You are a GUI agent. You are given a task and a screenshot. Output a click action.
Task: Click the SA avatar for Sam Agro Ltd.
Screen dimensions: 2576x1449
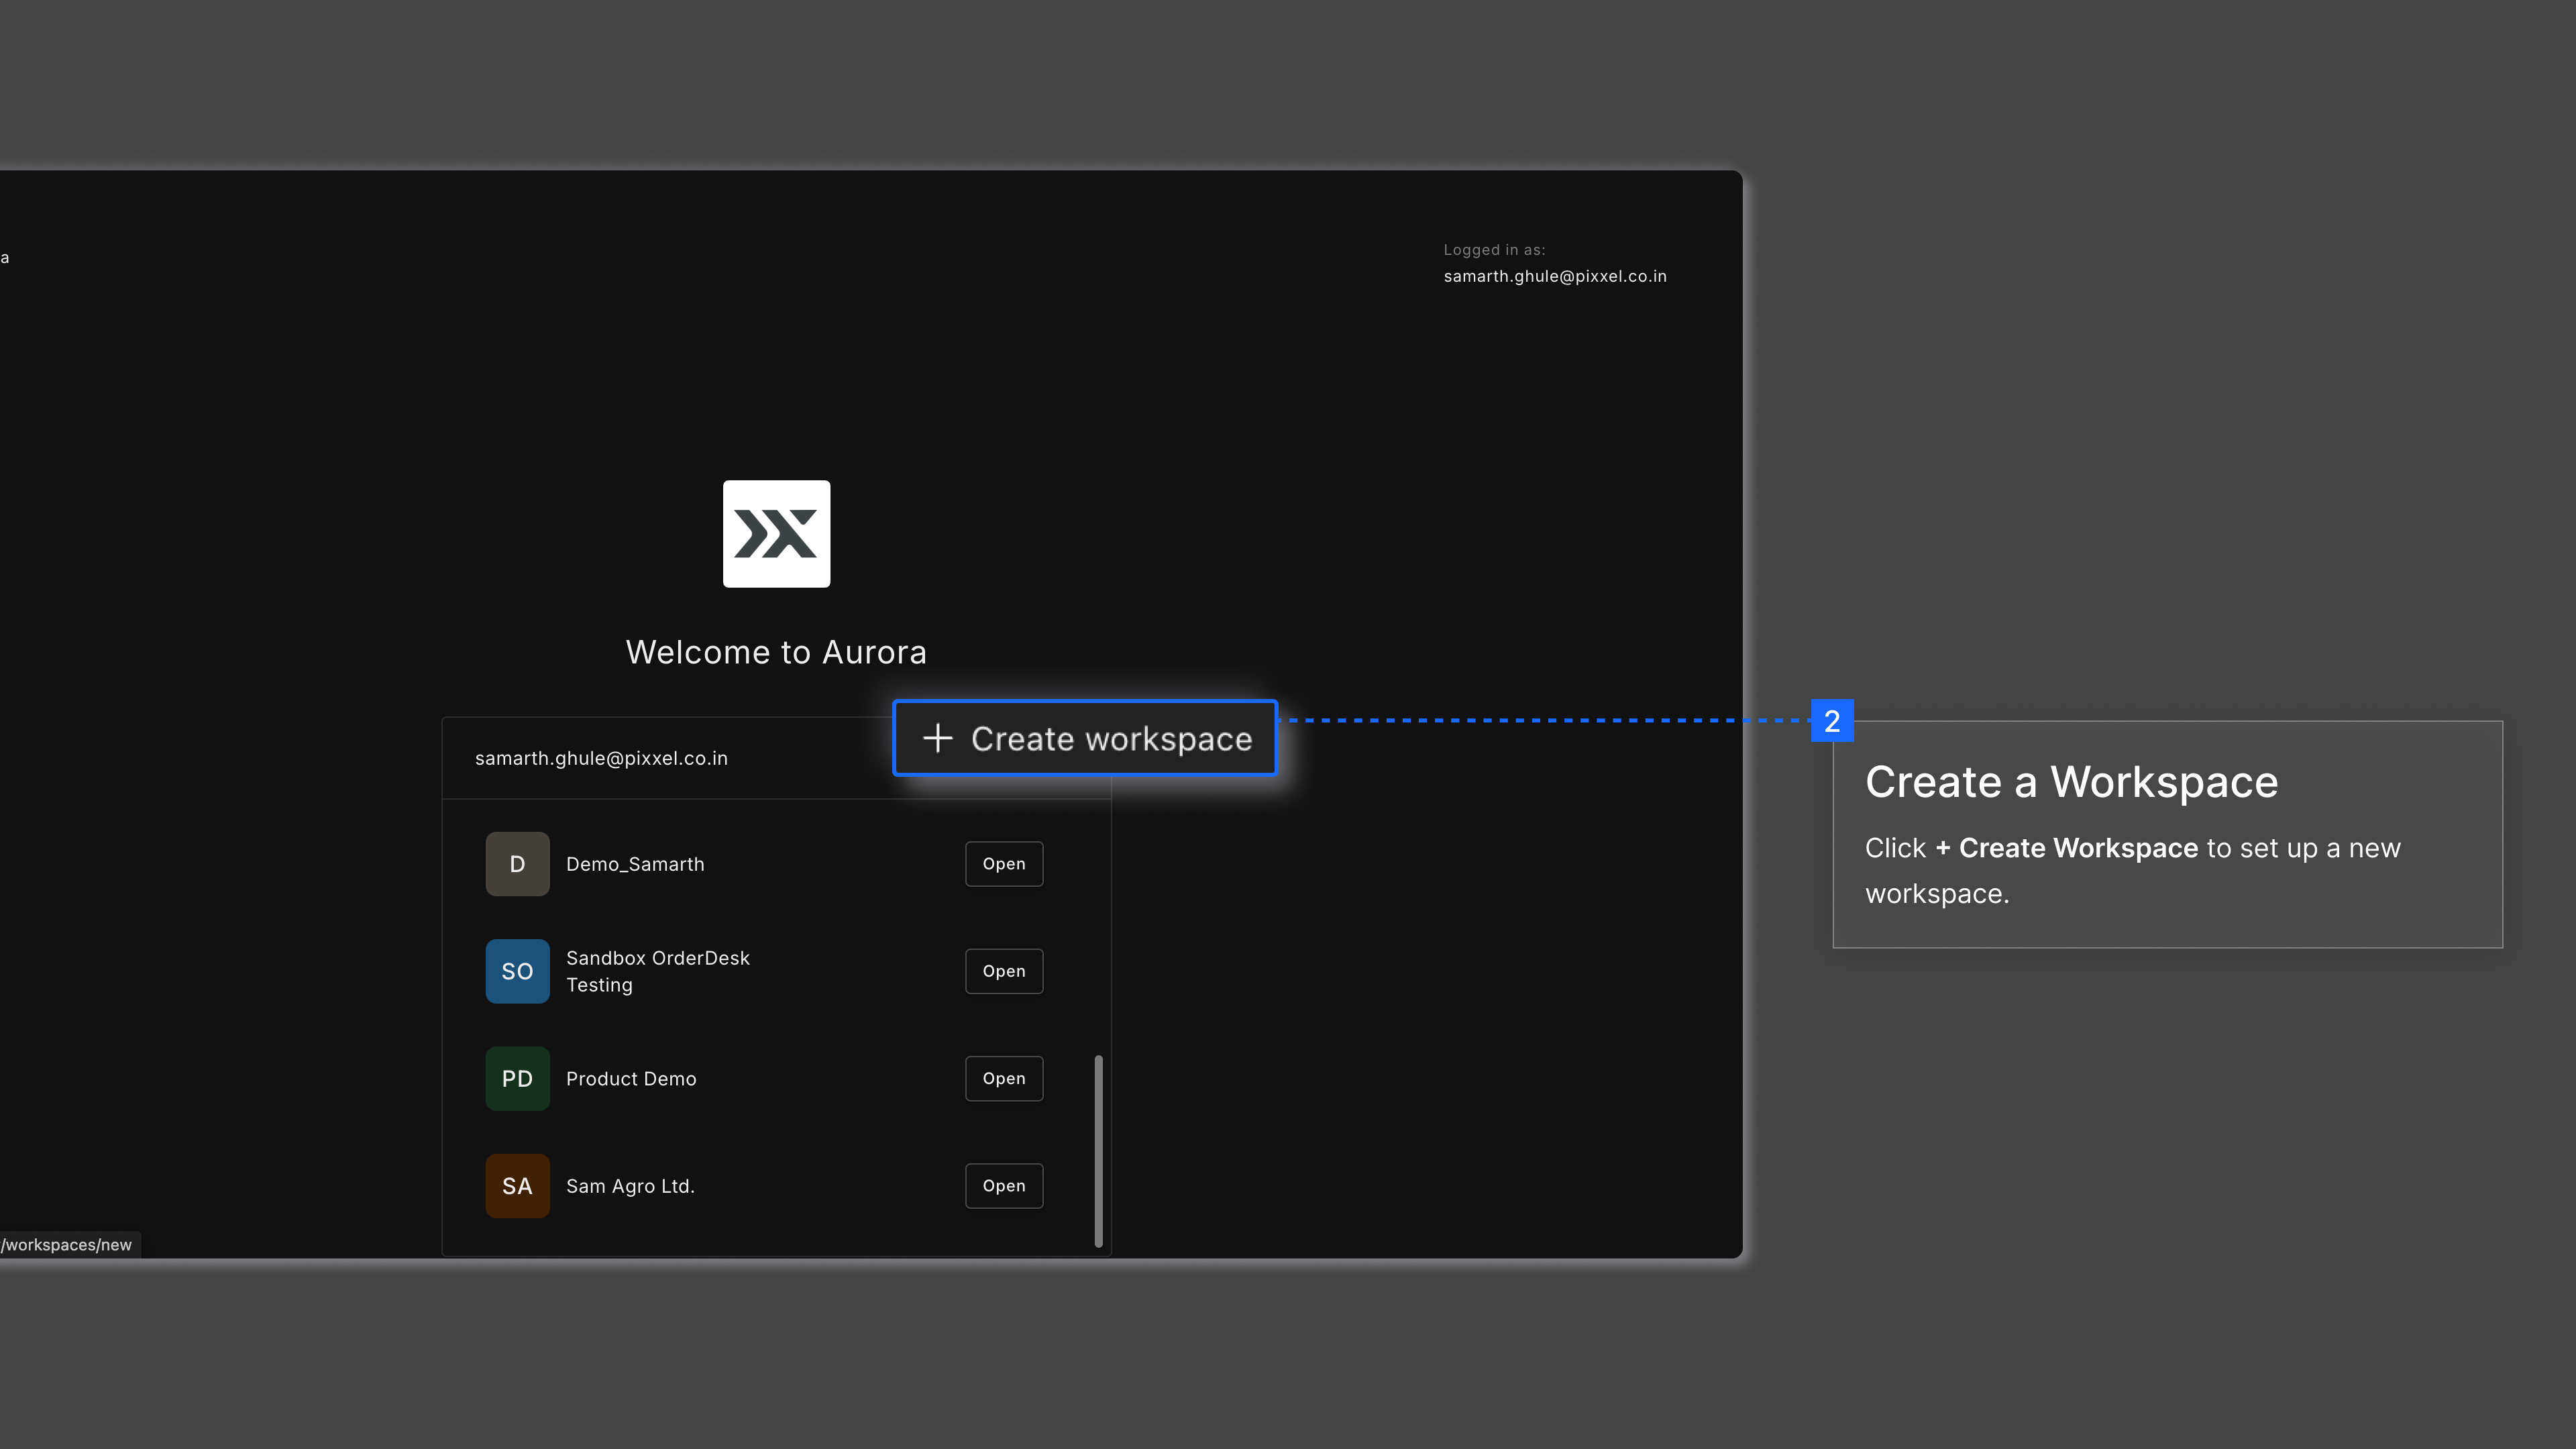[517, 1186]
